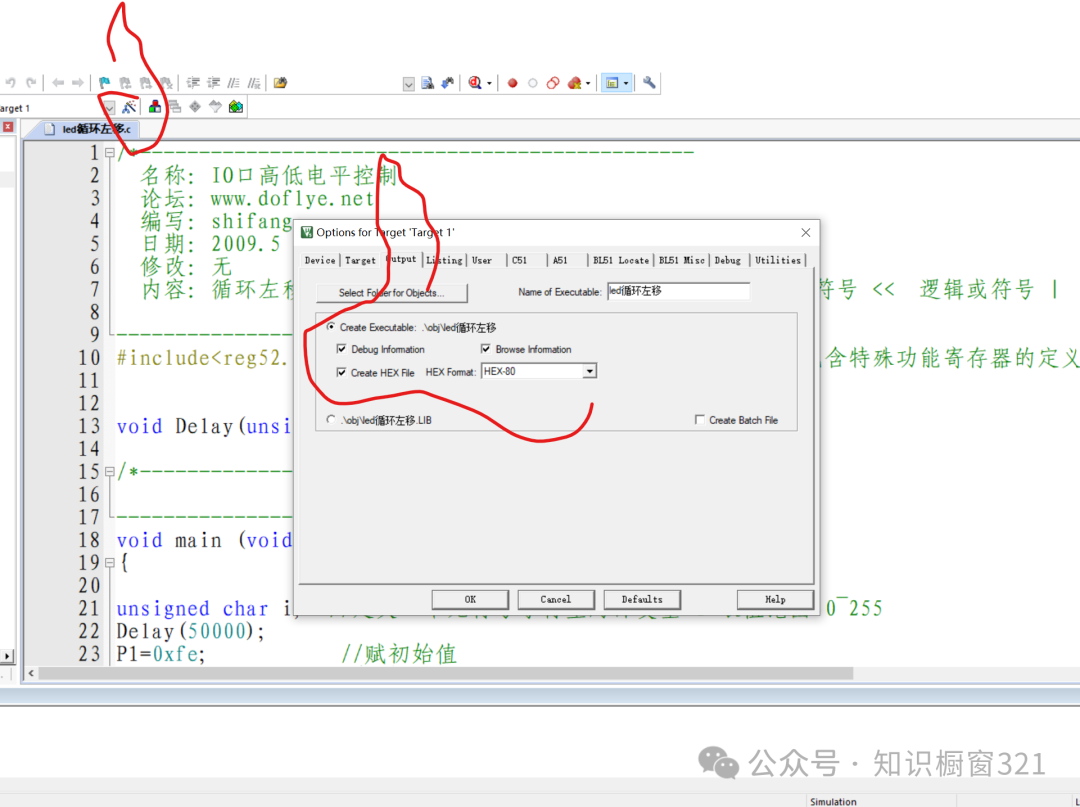Click the Defaults button
This screenshot has width=1080, height=807.
point(642,599)
